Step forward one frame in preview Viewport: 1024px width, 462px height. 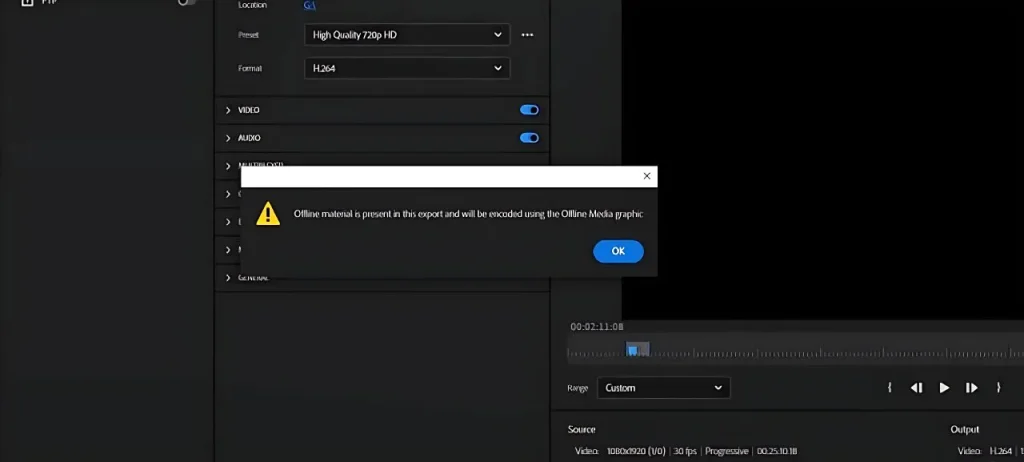(x=971, y=388)
